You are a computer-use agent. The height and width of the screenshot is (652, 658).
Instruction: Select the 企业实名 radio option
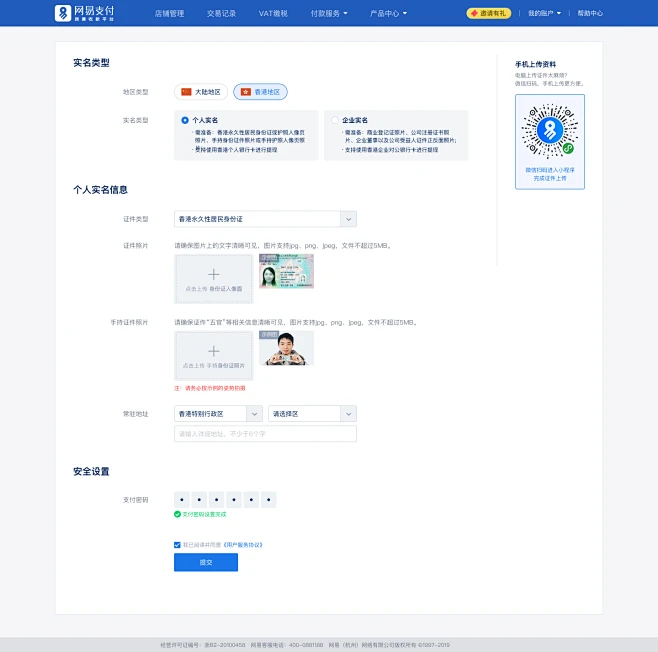click(x=336, y=120)
